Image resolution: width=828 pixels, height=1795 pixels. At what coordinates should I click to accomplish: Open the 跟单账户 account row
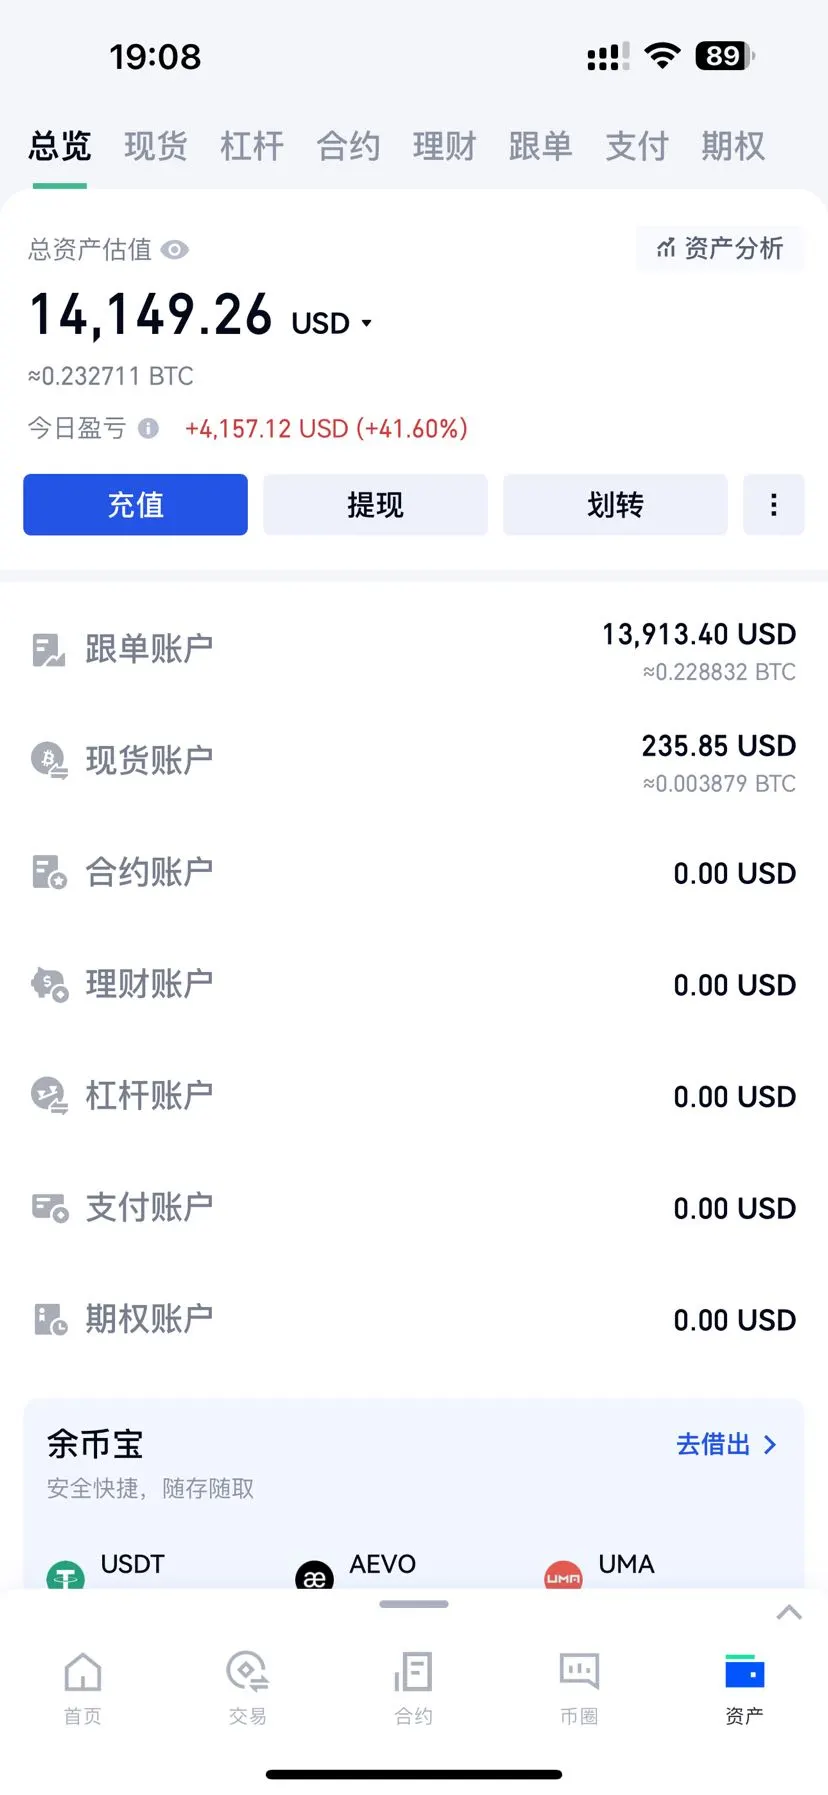coord(414,650)
